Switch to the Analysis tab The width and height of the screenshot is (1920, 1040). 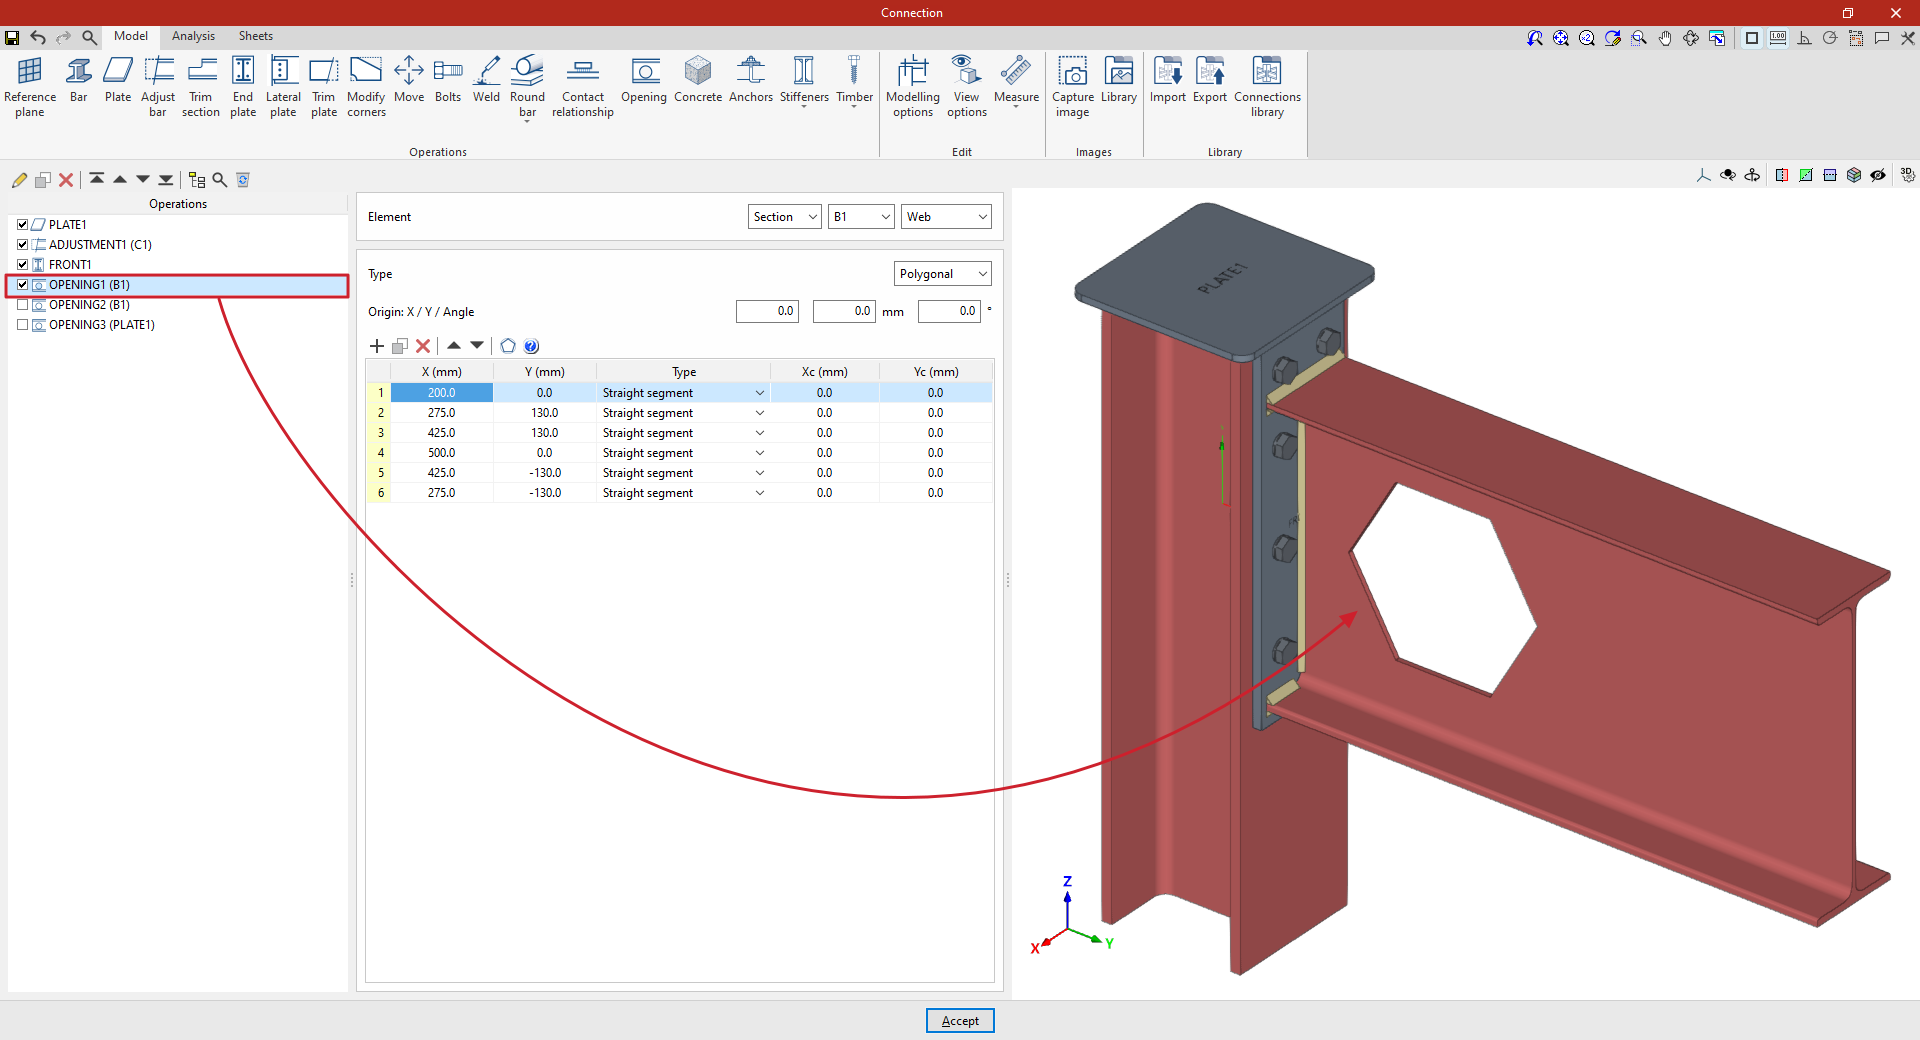193,36
